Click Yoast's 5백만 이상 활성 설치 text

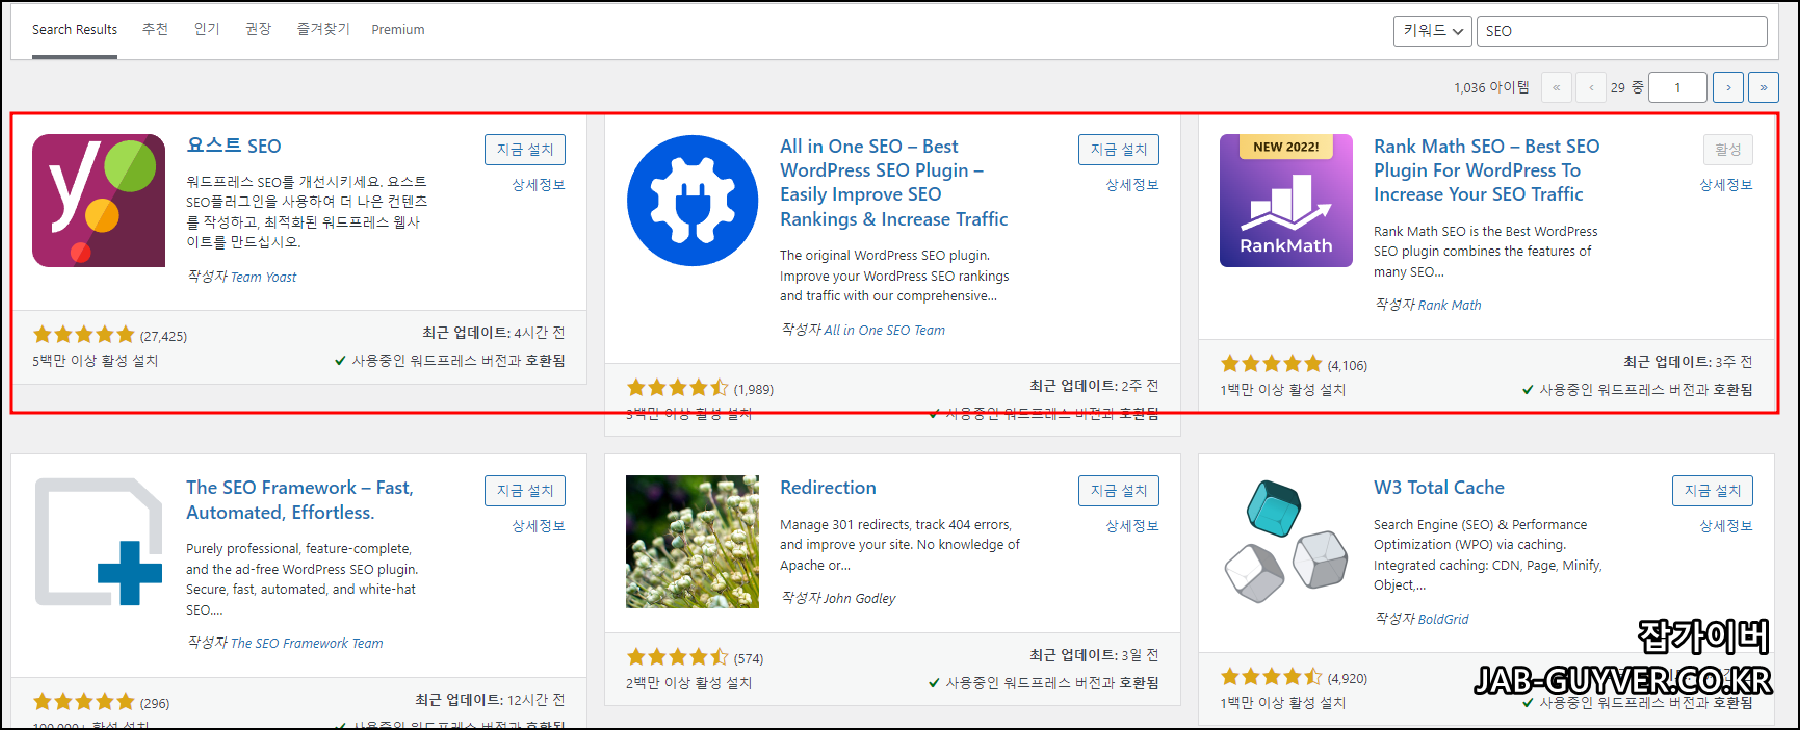pos(95,361)
